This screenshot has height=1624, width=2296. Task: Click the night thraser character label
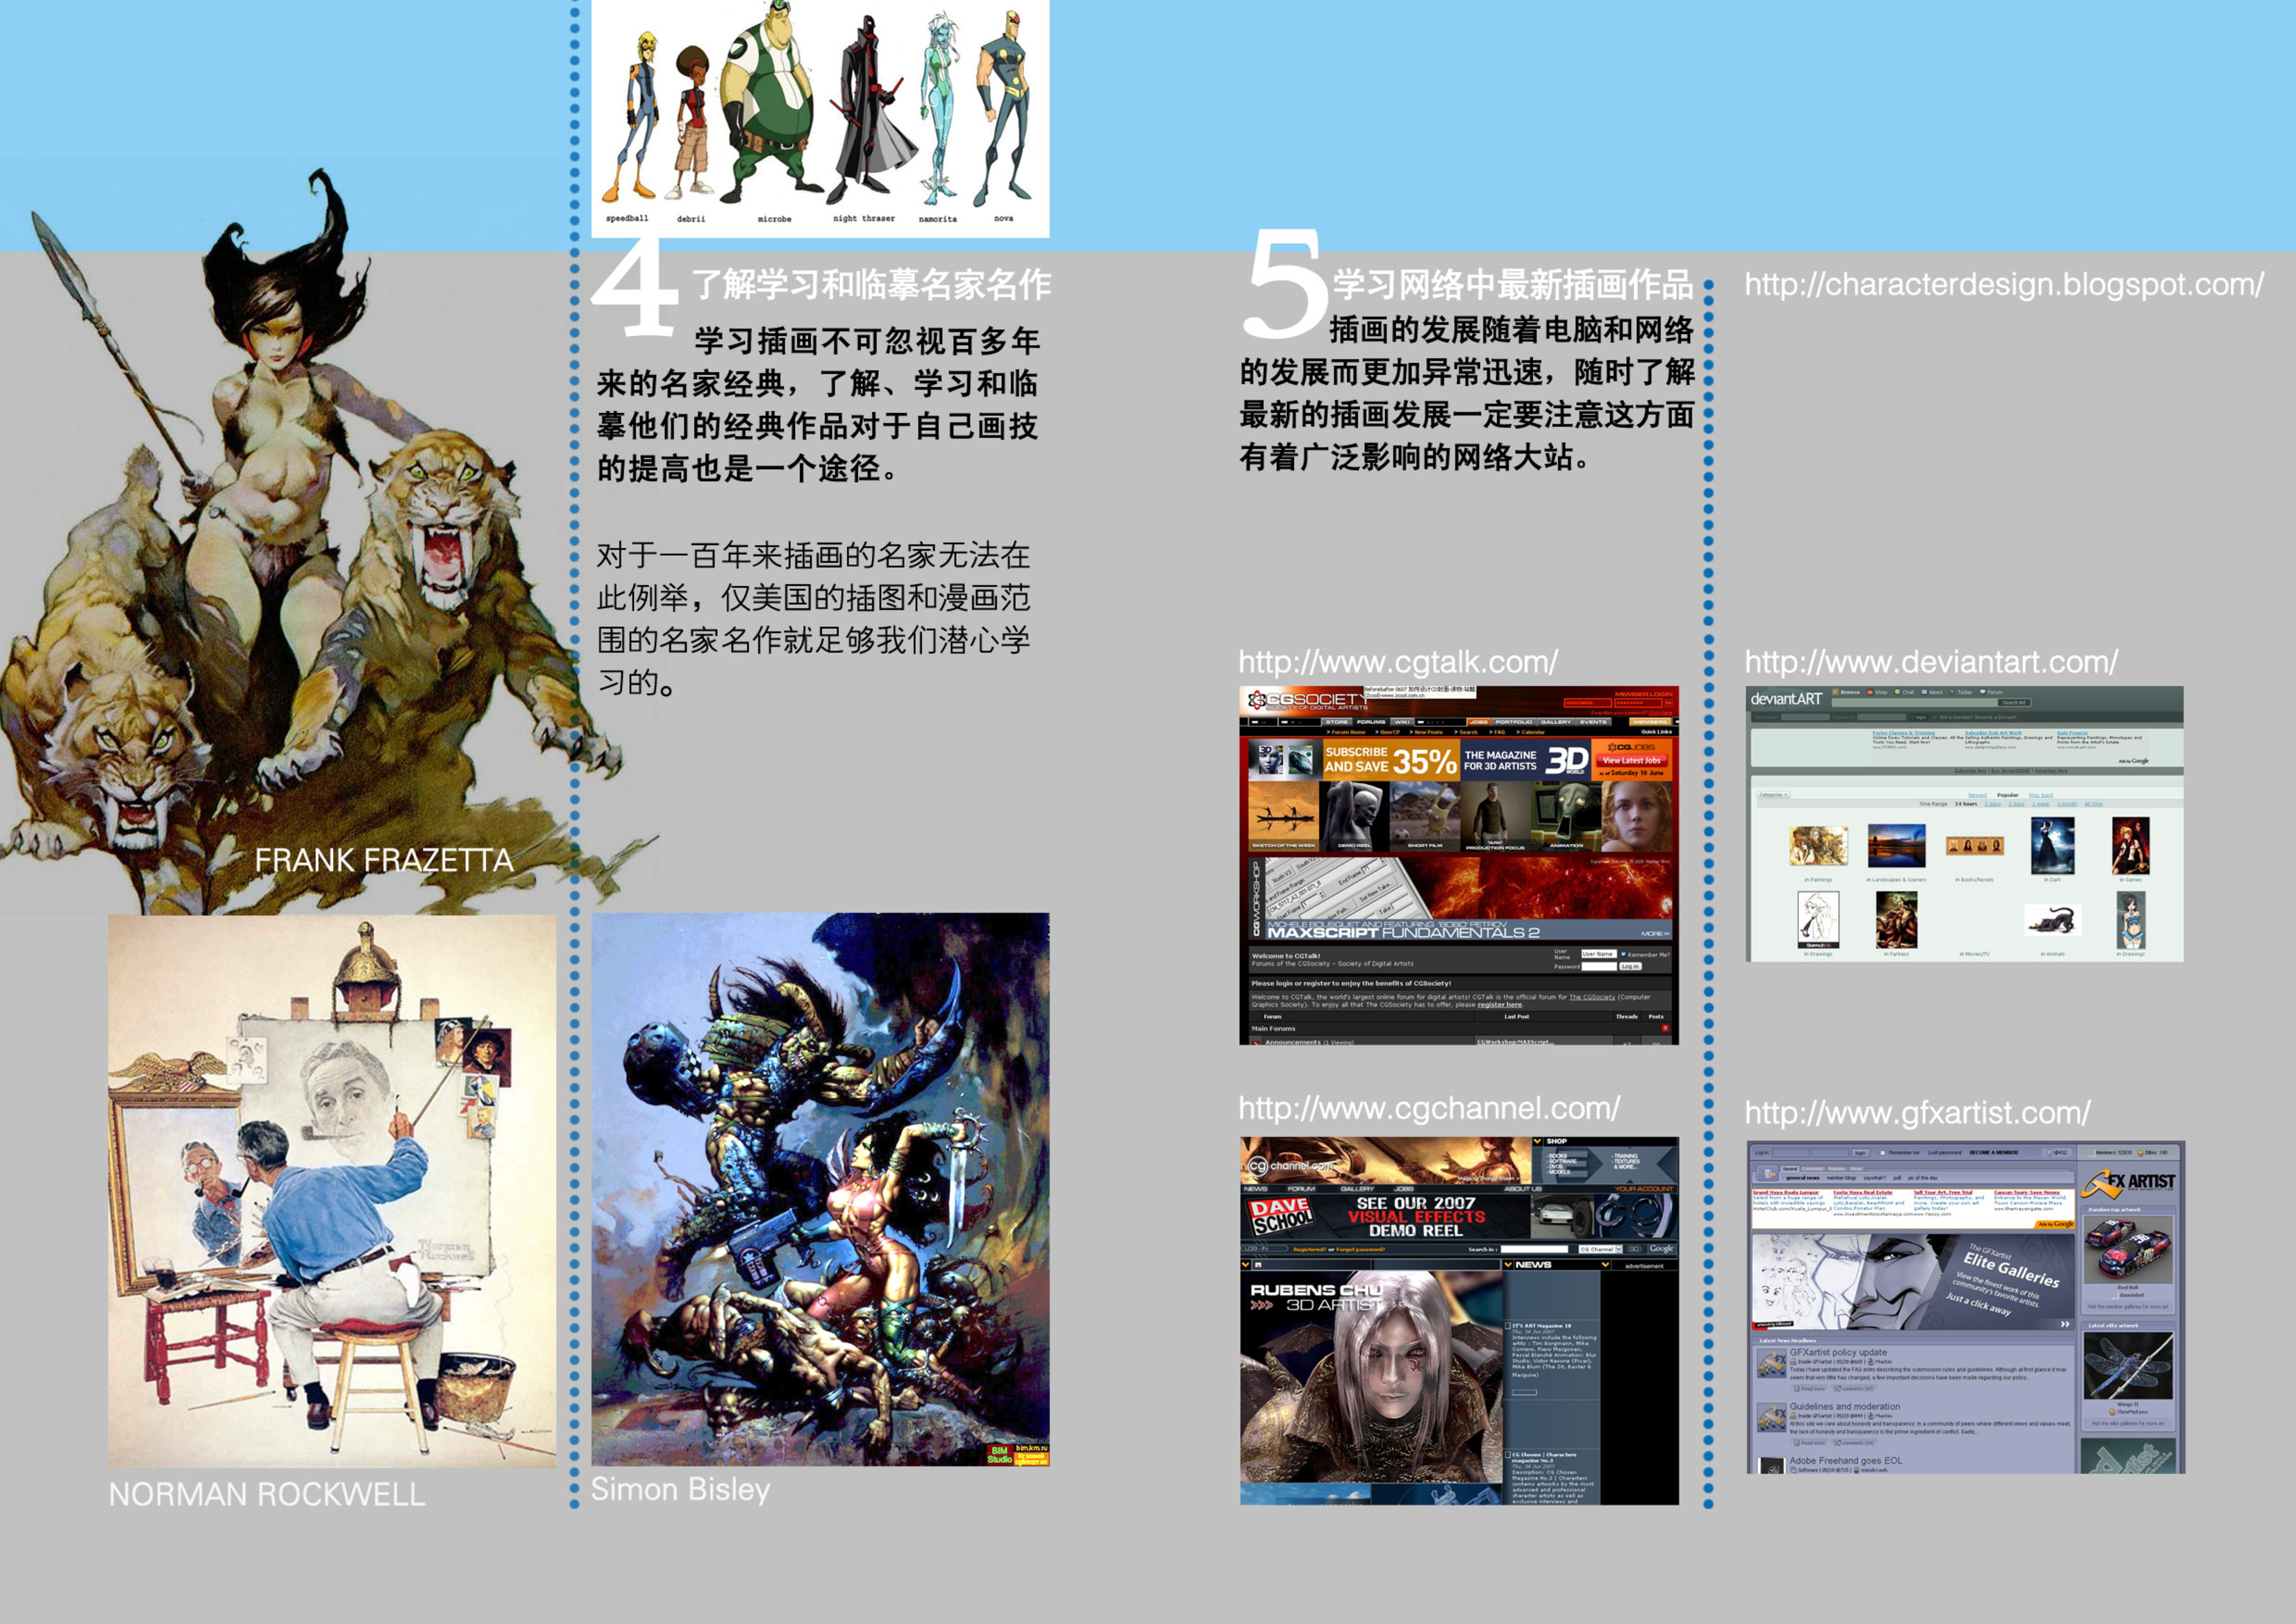click(x=864, y=218)
